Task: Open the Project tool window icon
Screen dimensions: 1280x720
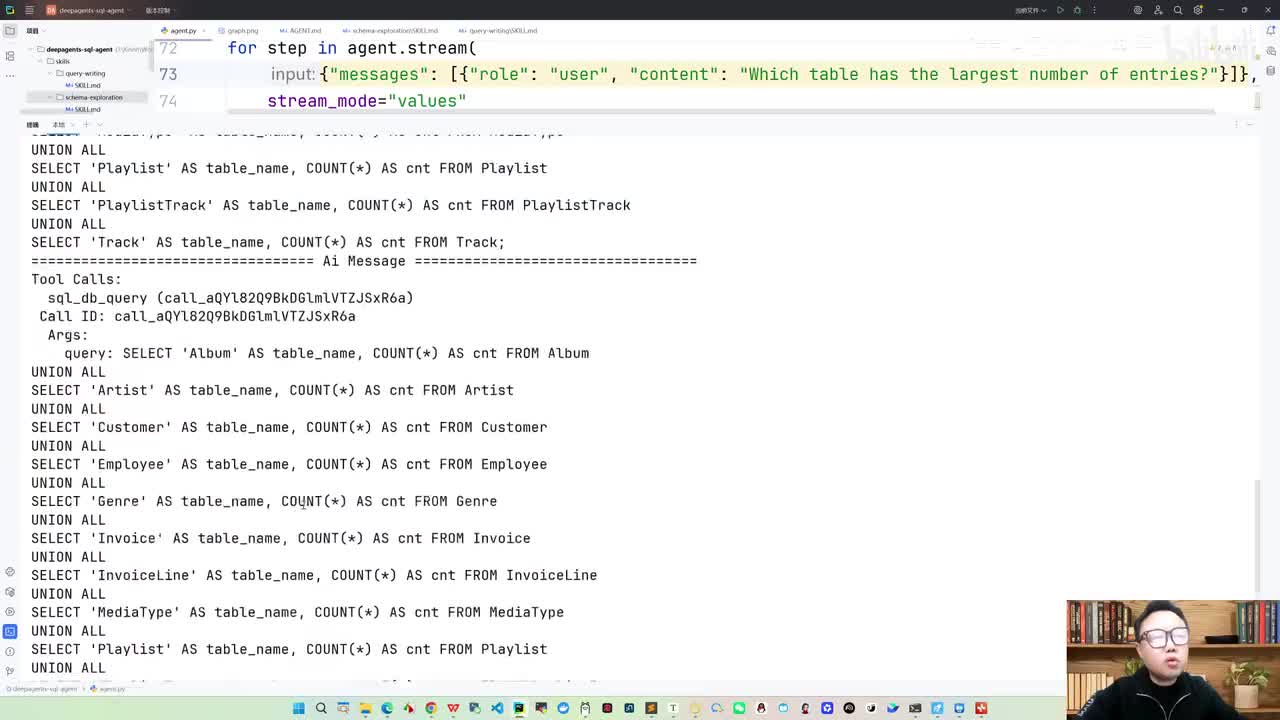Action: 10,30
